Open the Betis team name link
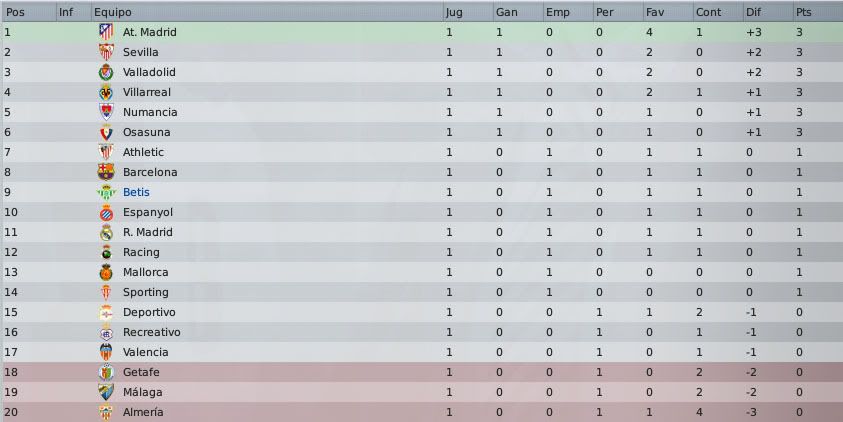 click(136, 192)
